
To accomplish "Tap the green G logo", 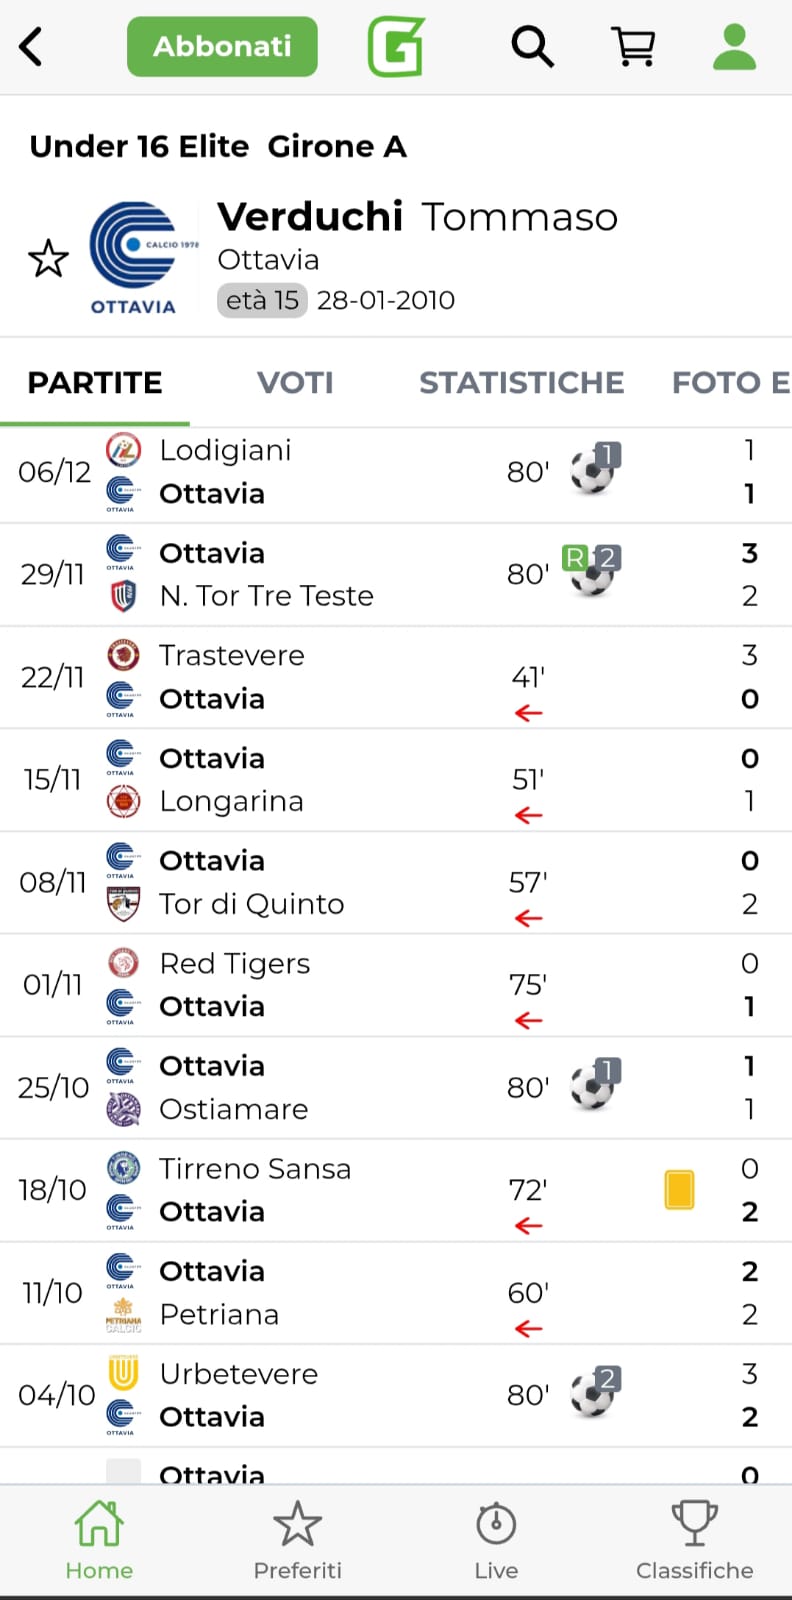I will click(396, 47).
